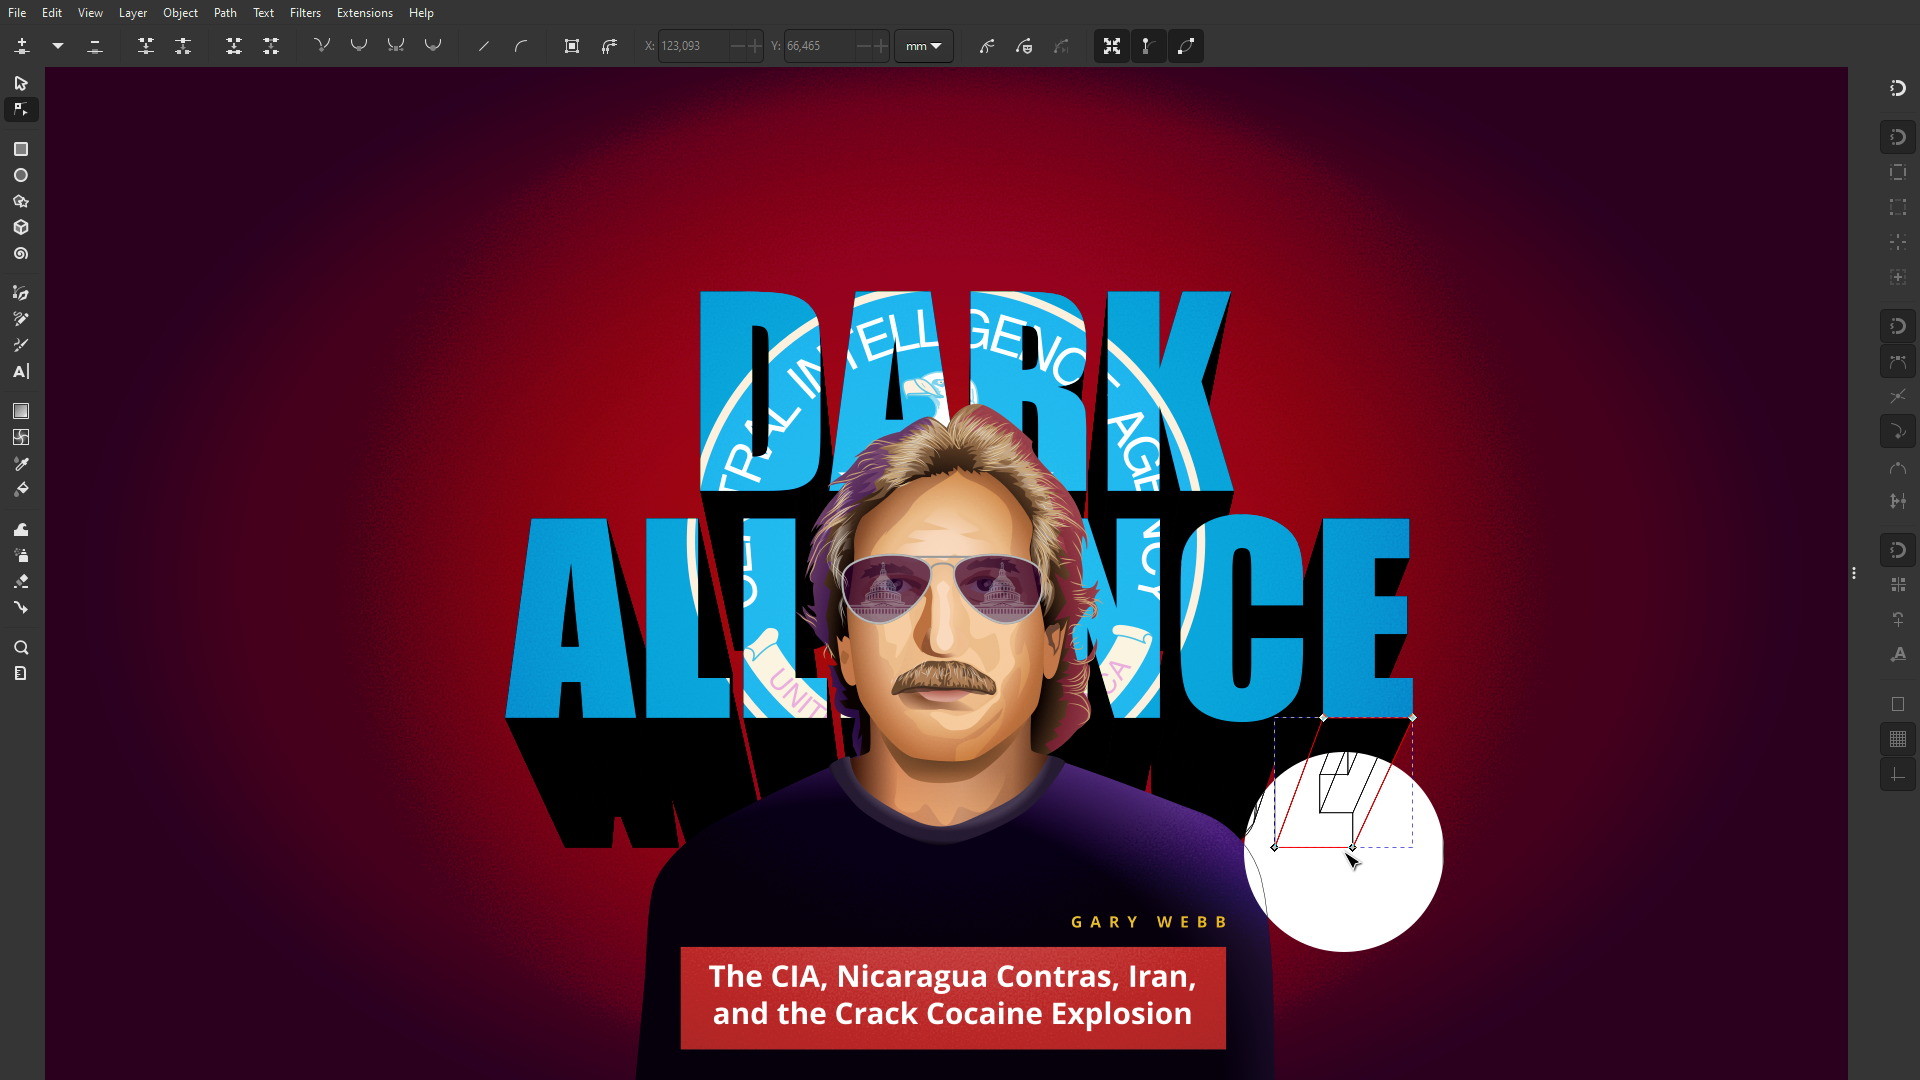
Task: Choose the Stars and Polygons tool
Action: pyautogui.click(x=21, y=201)
